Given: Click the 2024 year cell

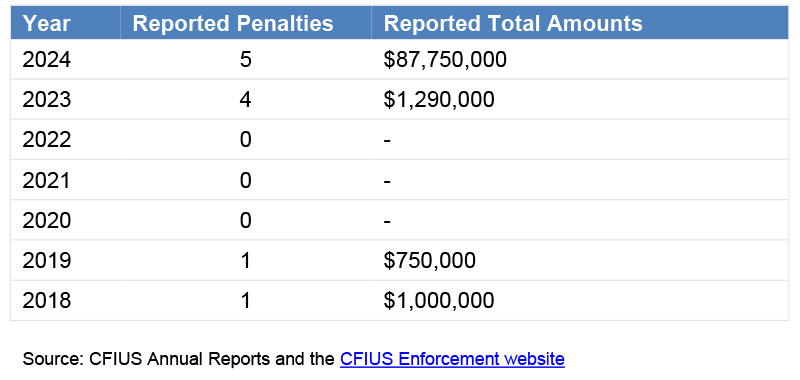Looking at the screenshot, I should point(65,59).
